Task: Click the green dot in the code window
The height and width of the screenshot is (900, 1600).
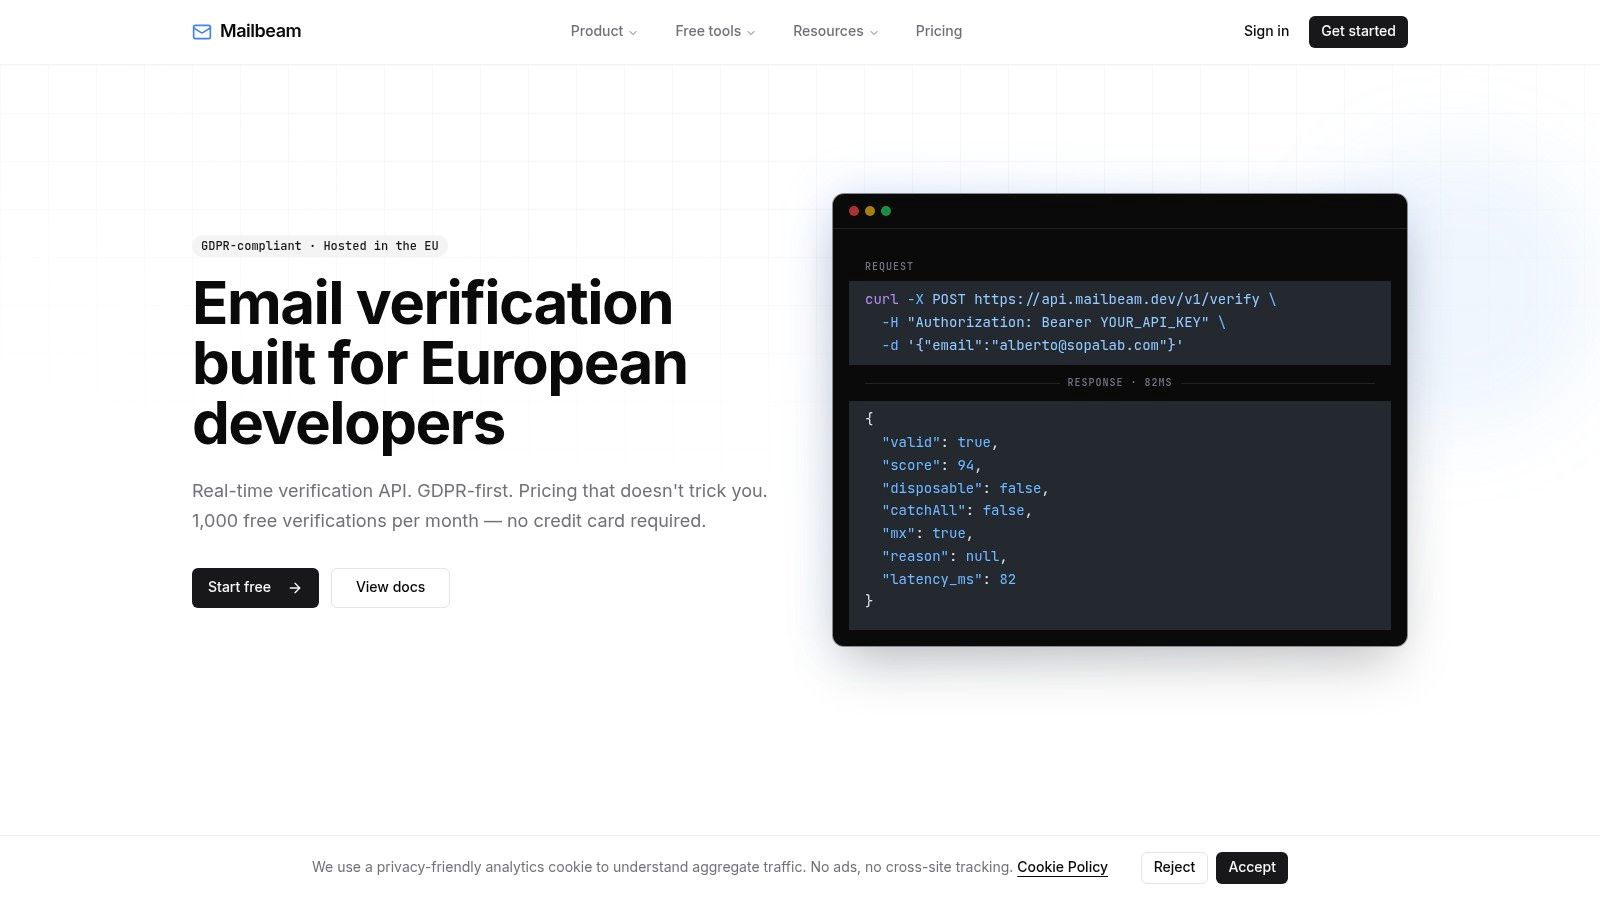Action: point(886,211)
